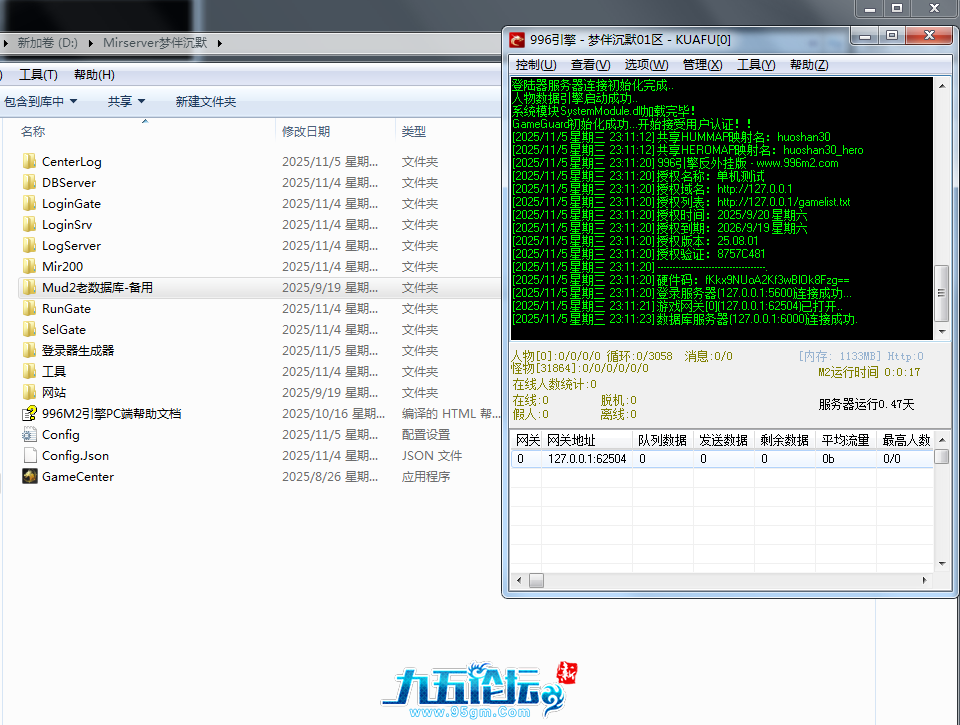Click the 新建文件夹 button

coord(205,101)
